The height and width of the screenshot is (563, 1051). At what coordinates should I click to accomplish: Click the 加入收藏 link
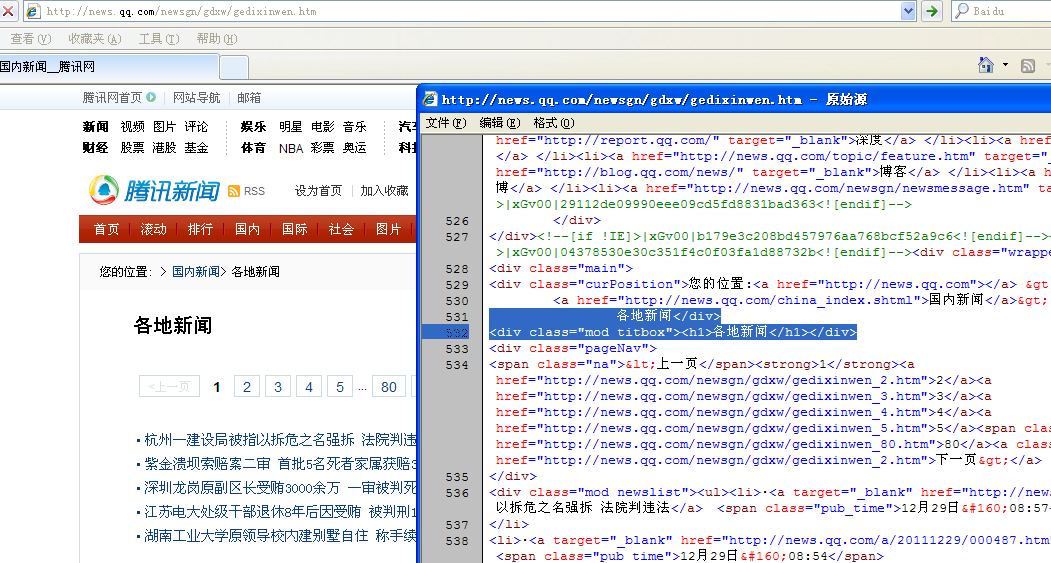tap(384, 191)
